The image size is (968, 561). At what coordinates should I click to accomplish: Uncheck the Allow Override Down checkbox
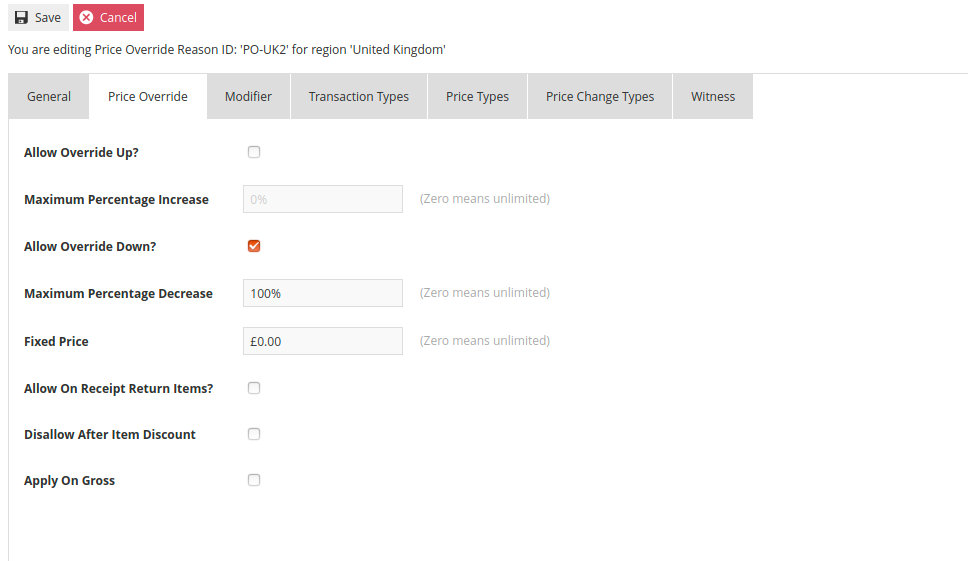click(x=254, y=246)
